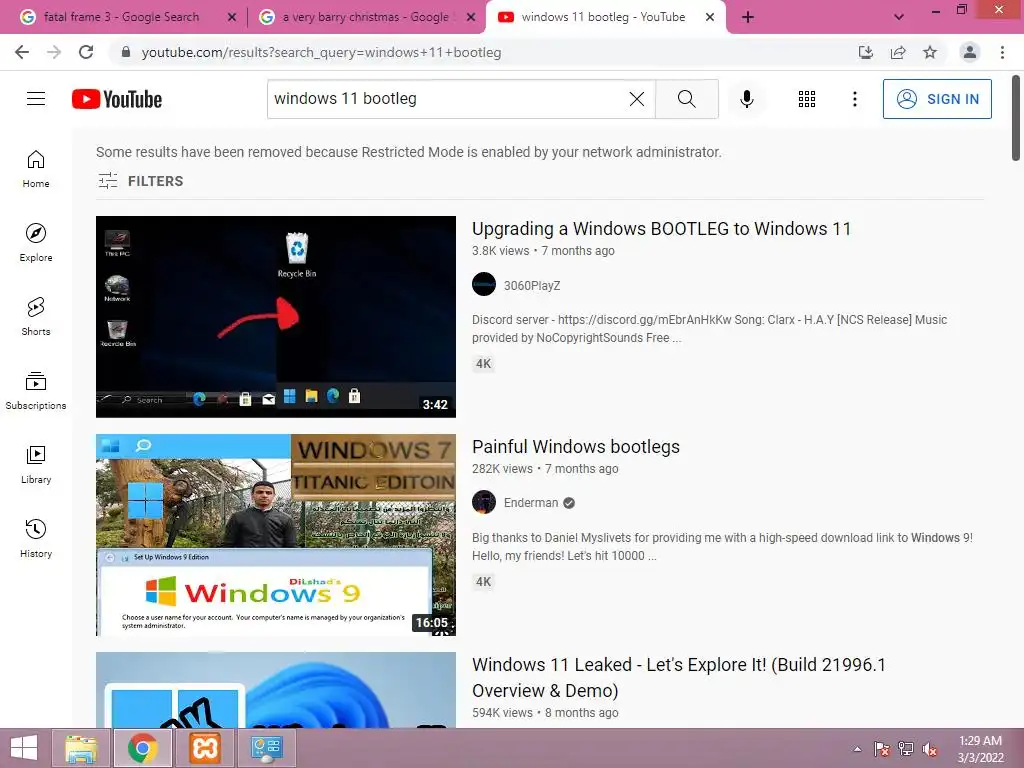Click the network tray icon
The width and height of the screenshot is (1024, 768).
point(906,749)
